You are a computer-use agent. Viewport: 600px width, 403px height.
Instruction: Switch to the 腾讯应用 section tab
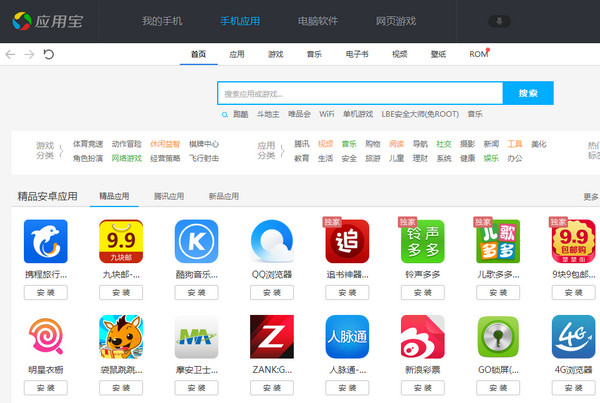(169, 196)
